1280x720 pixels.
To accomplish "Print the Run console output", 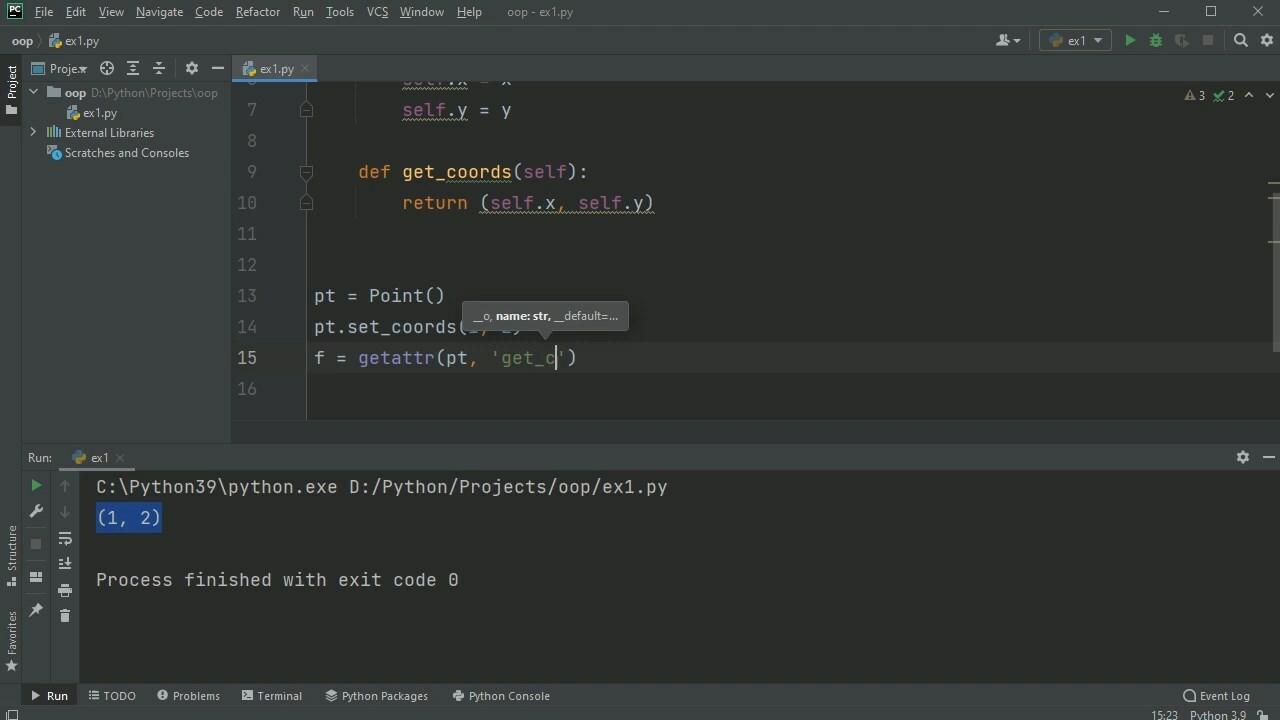I will click(x=65, y=590).
